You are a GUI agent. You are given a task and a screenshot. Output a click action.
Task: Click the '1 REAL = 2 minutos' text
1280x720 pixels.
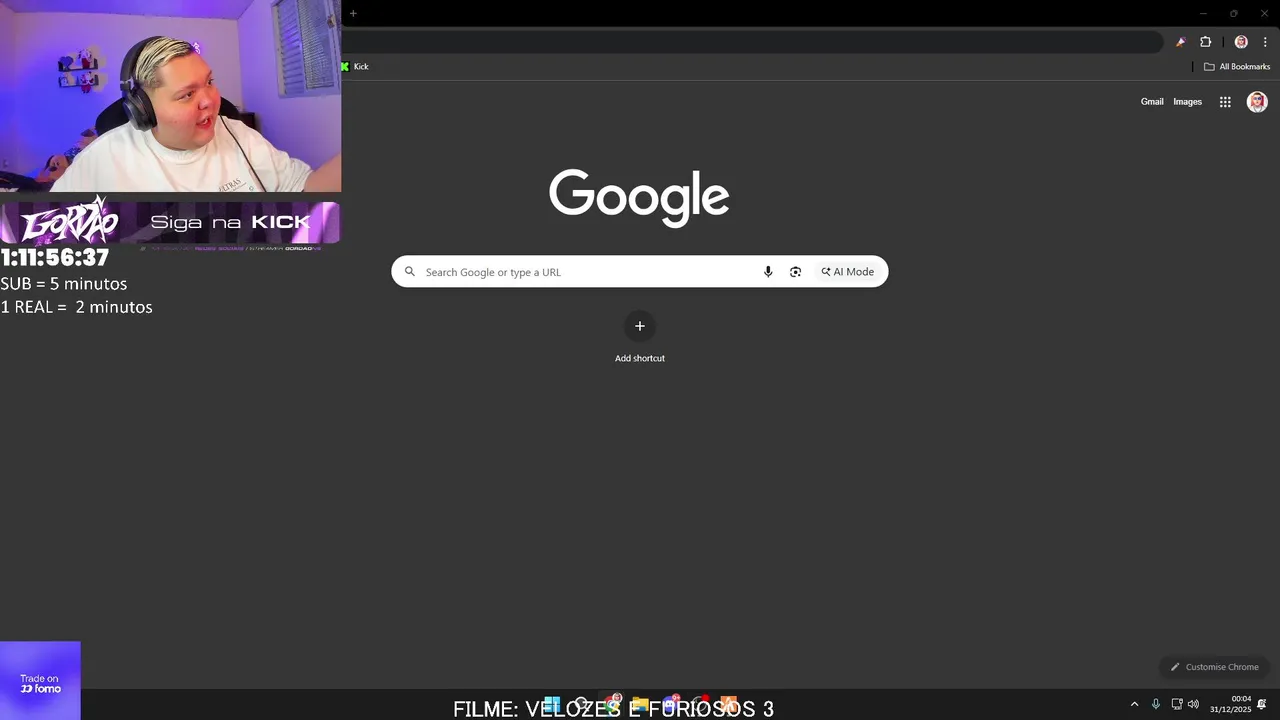pos(77,307)
